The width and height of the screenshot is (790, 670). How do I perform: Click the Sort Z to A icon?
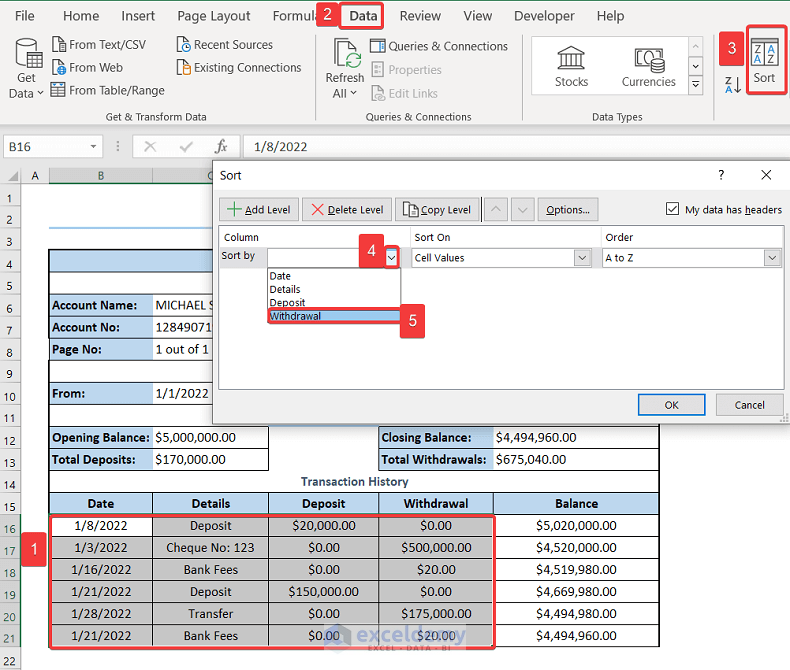[732, 84]
